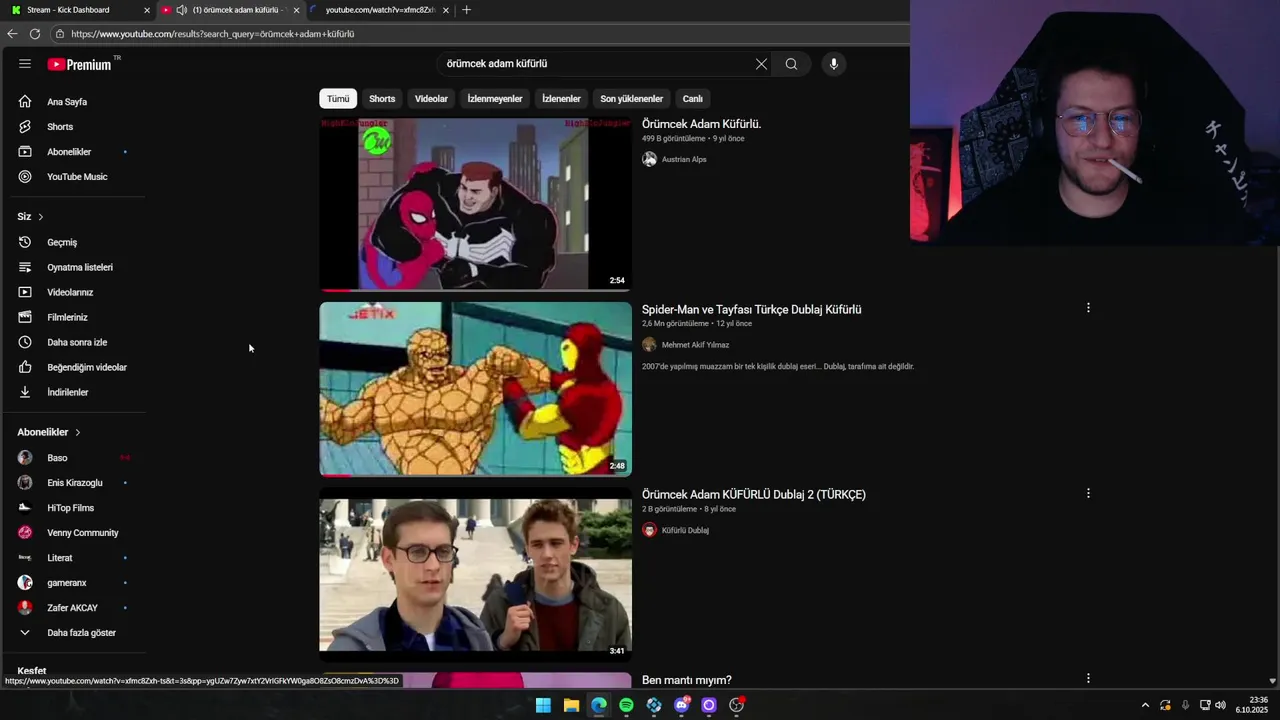Open the YouTube hamburger guide menu

click(25, 64)
